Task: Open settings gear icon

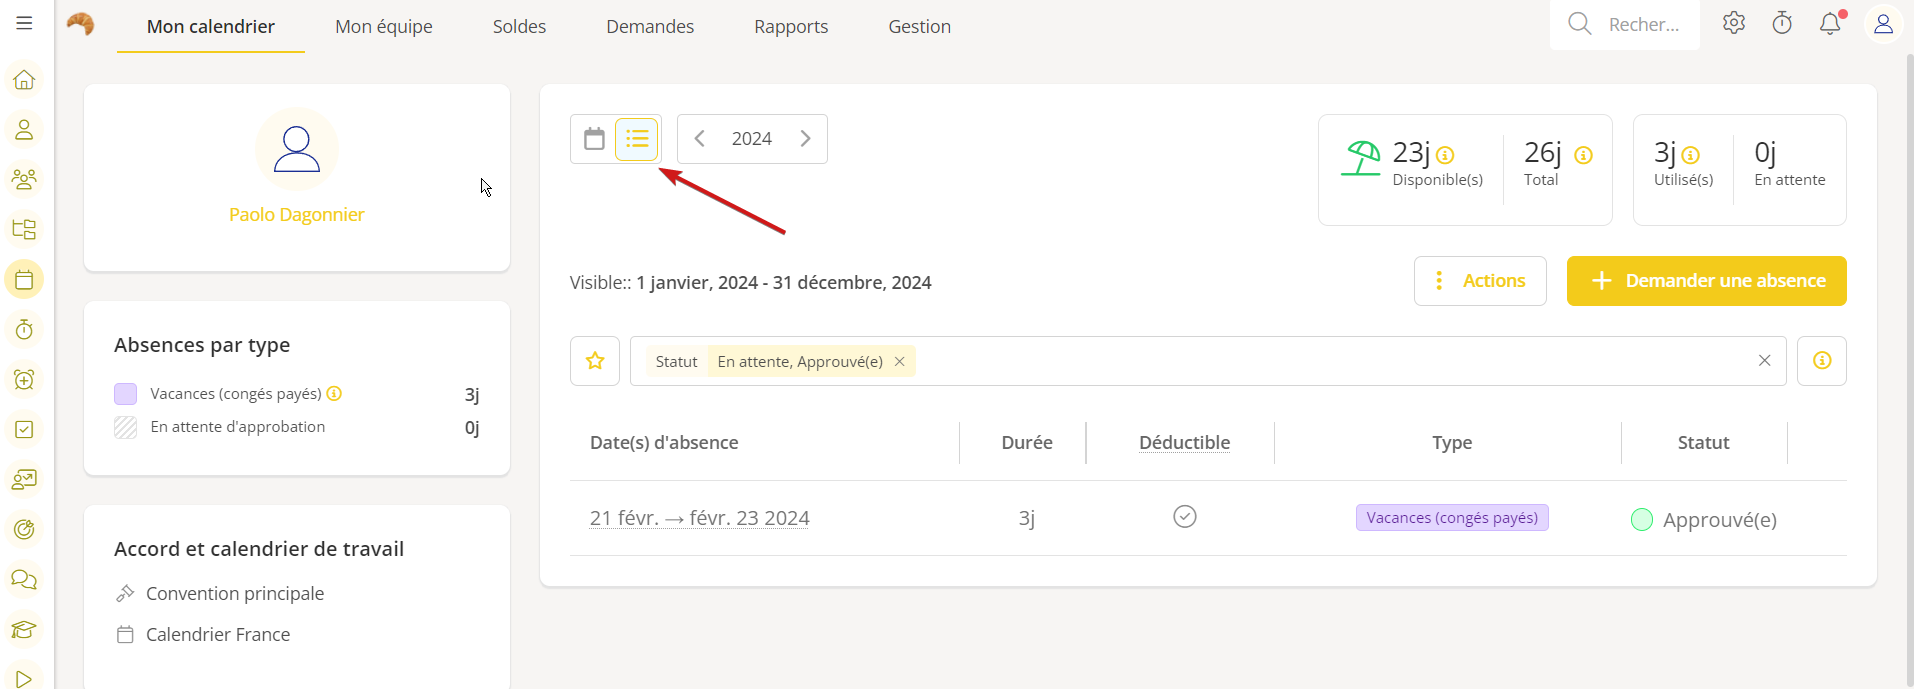Action: pos(1734,23)
